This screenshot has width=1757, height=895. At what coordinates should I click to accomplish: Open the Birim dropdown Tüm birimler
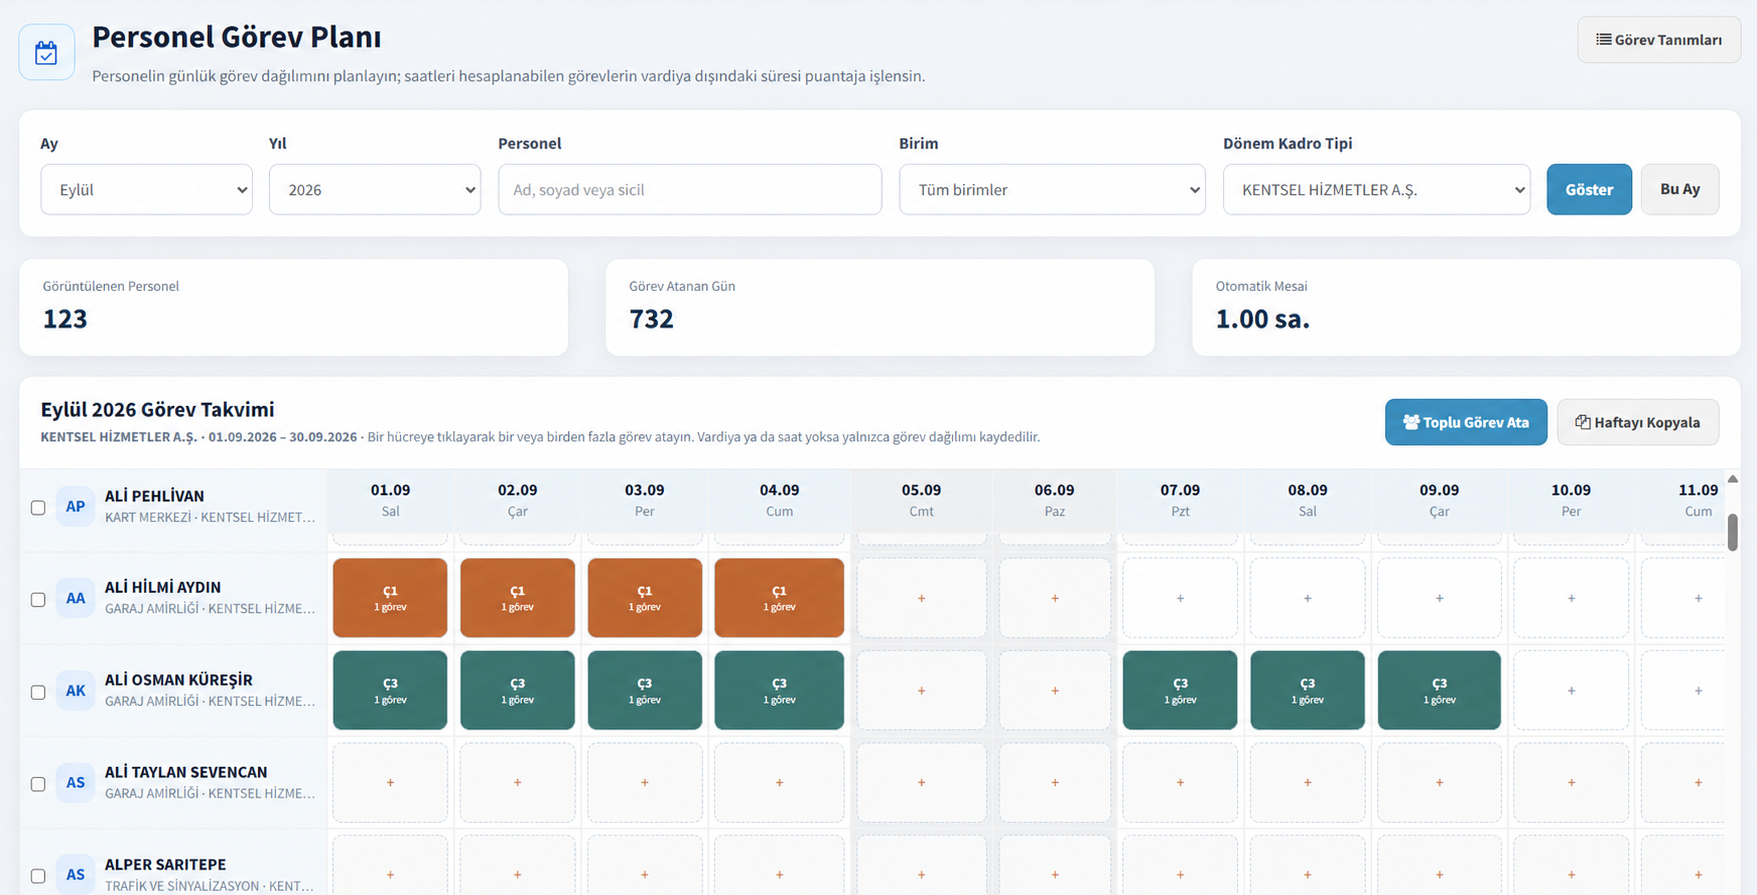coord(1052,189)
